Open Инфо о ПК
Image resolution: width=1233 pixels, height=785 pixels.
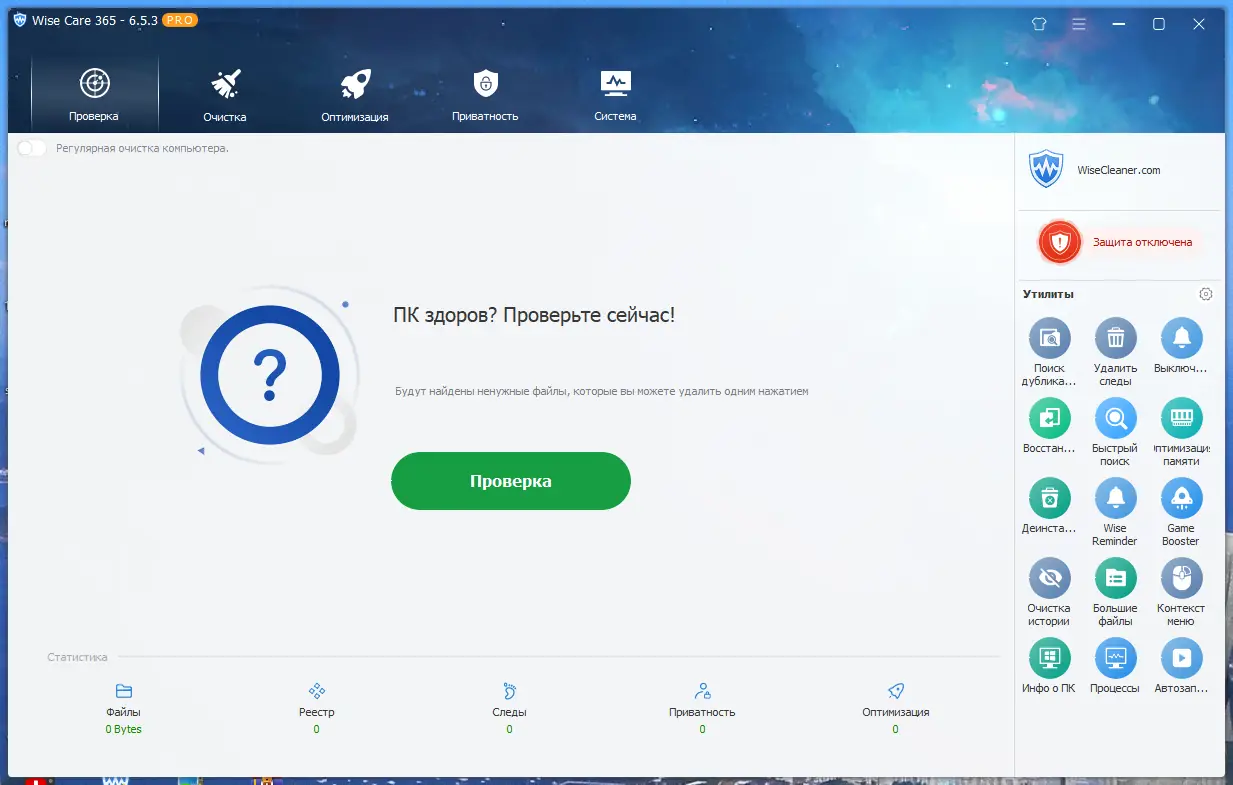coord(1048,658)
